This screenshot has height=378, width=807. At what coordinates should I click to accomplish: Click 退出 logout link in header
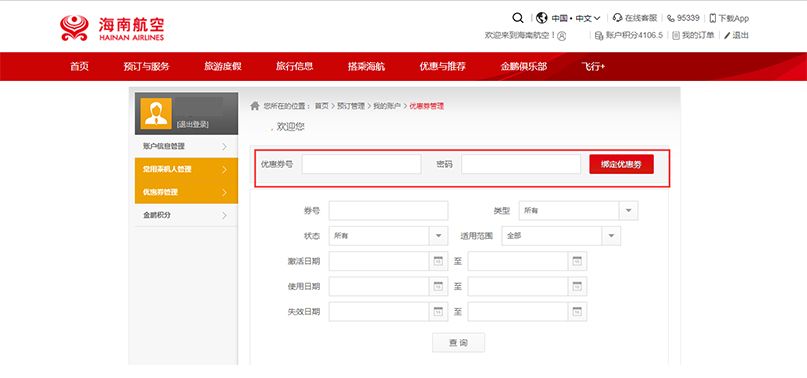[741, 36]
